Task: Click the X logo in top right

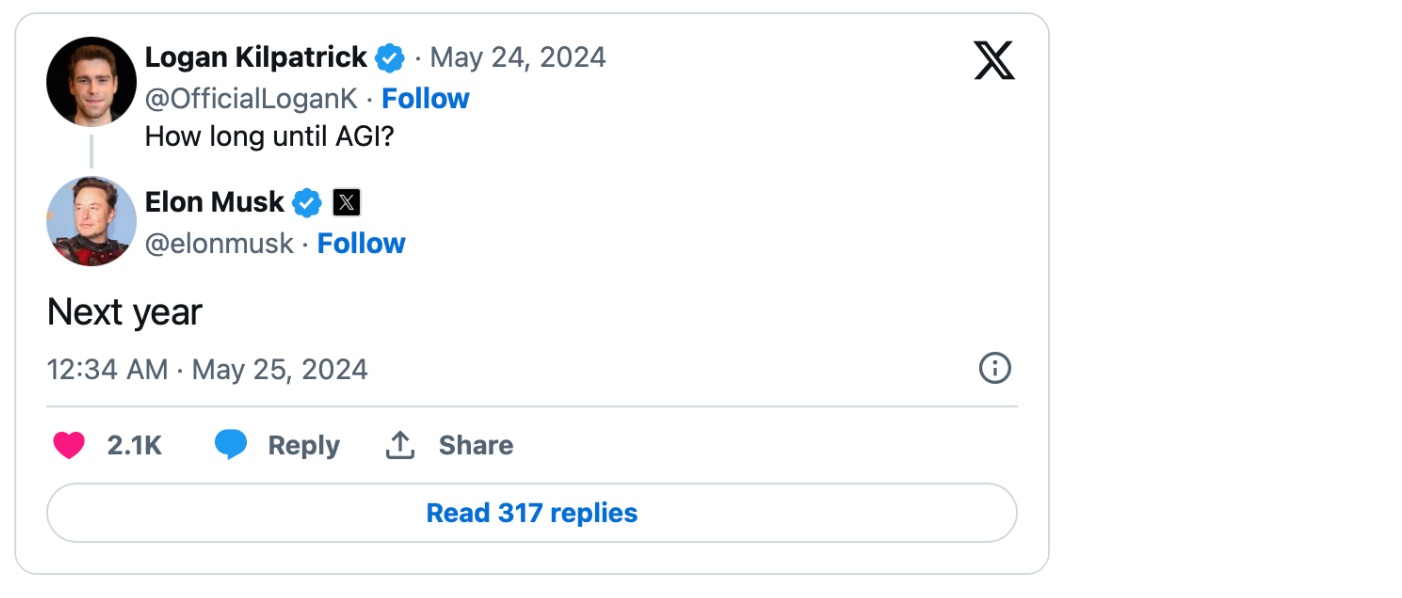Action: 993,60
